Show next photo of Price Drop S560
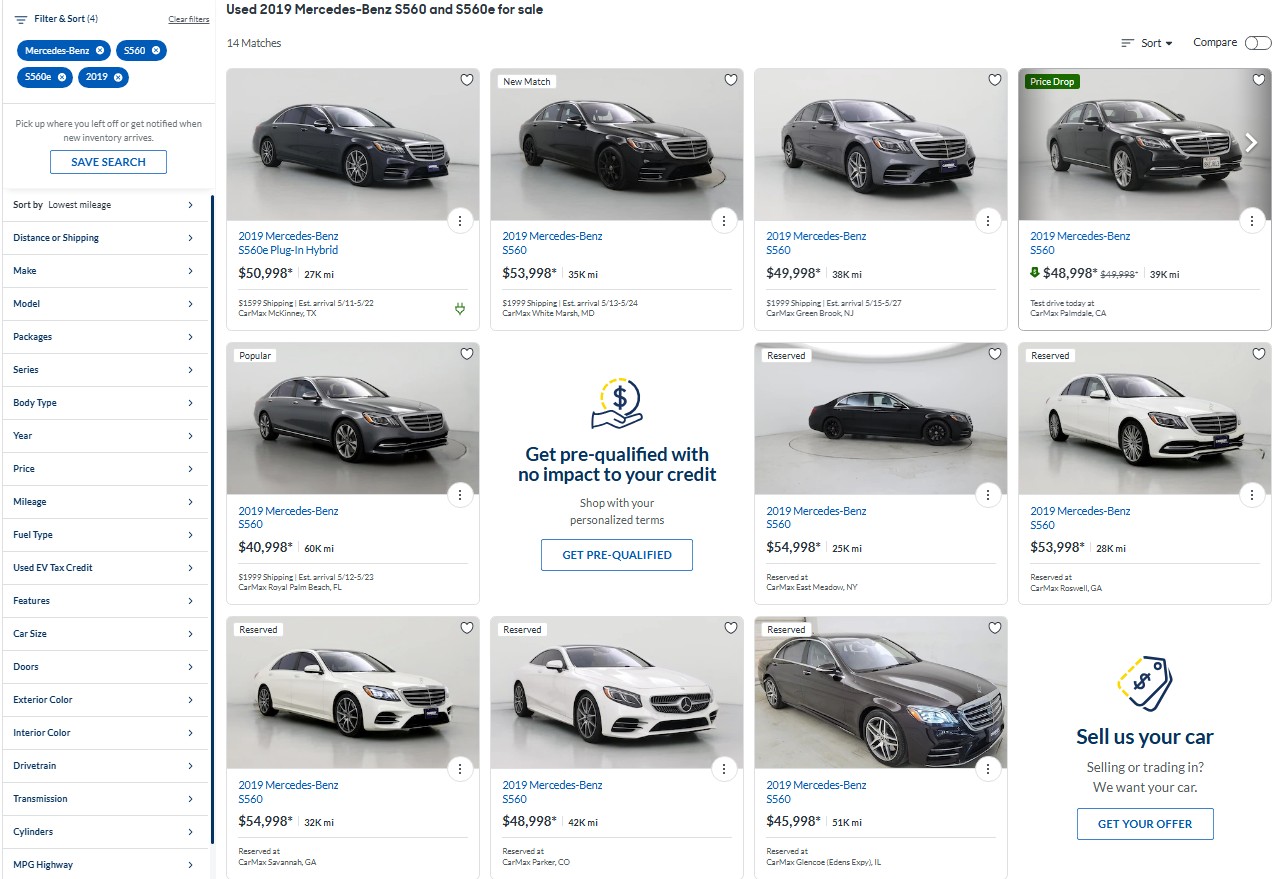This screenshot has width=1278, height=879. 1252,143
